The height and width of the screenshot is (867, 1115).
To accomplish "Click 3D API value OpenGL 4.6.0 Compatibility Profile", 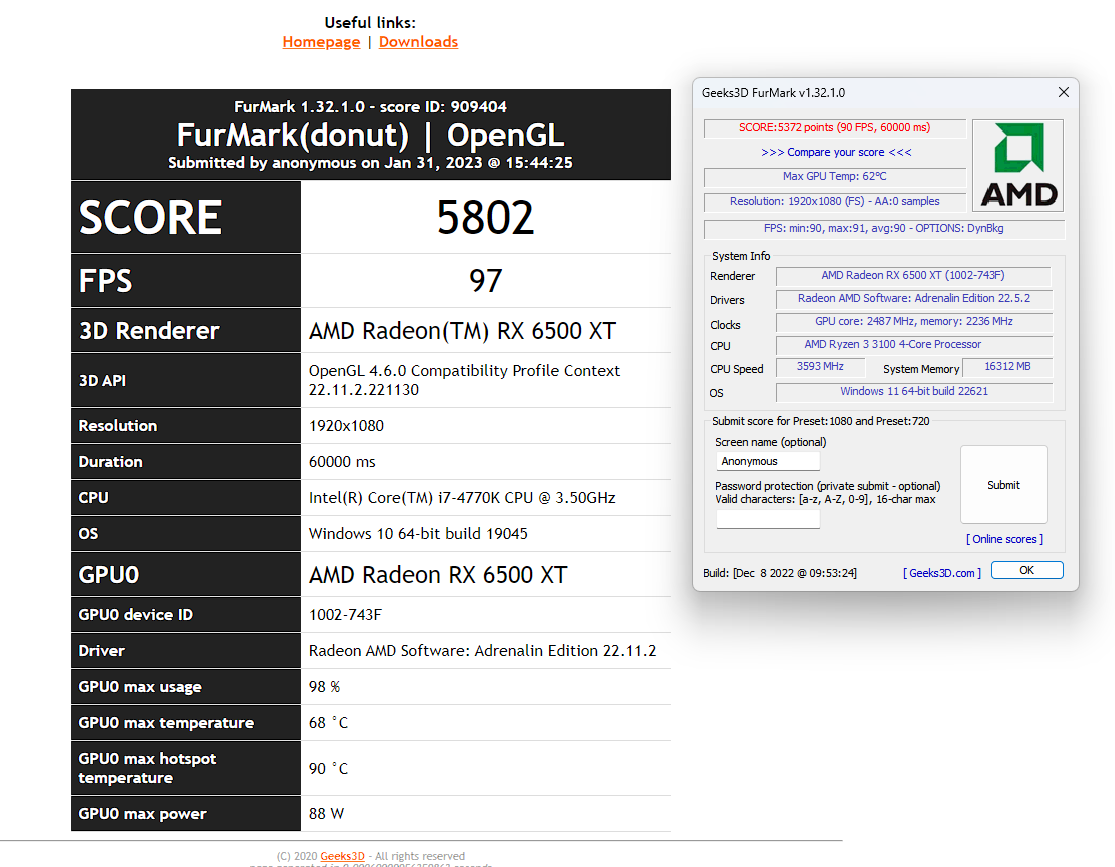I will point(464,381).
